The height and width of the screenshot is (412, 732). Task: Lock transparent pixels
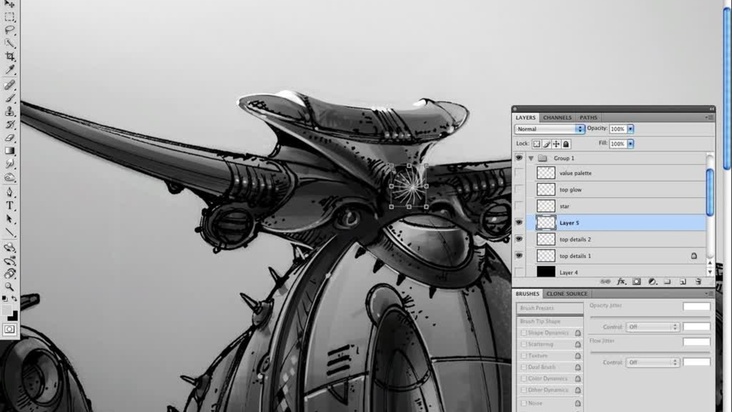click(x=536, y=144)
